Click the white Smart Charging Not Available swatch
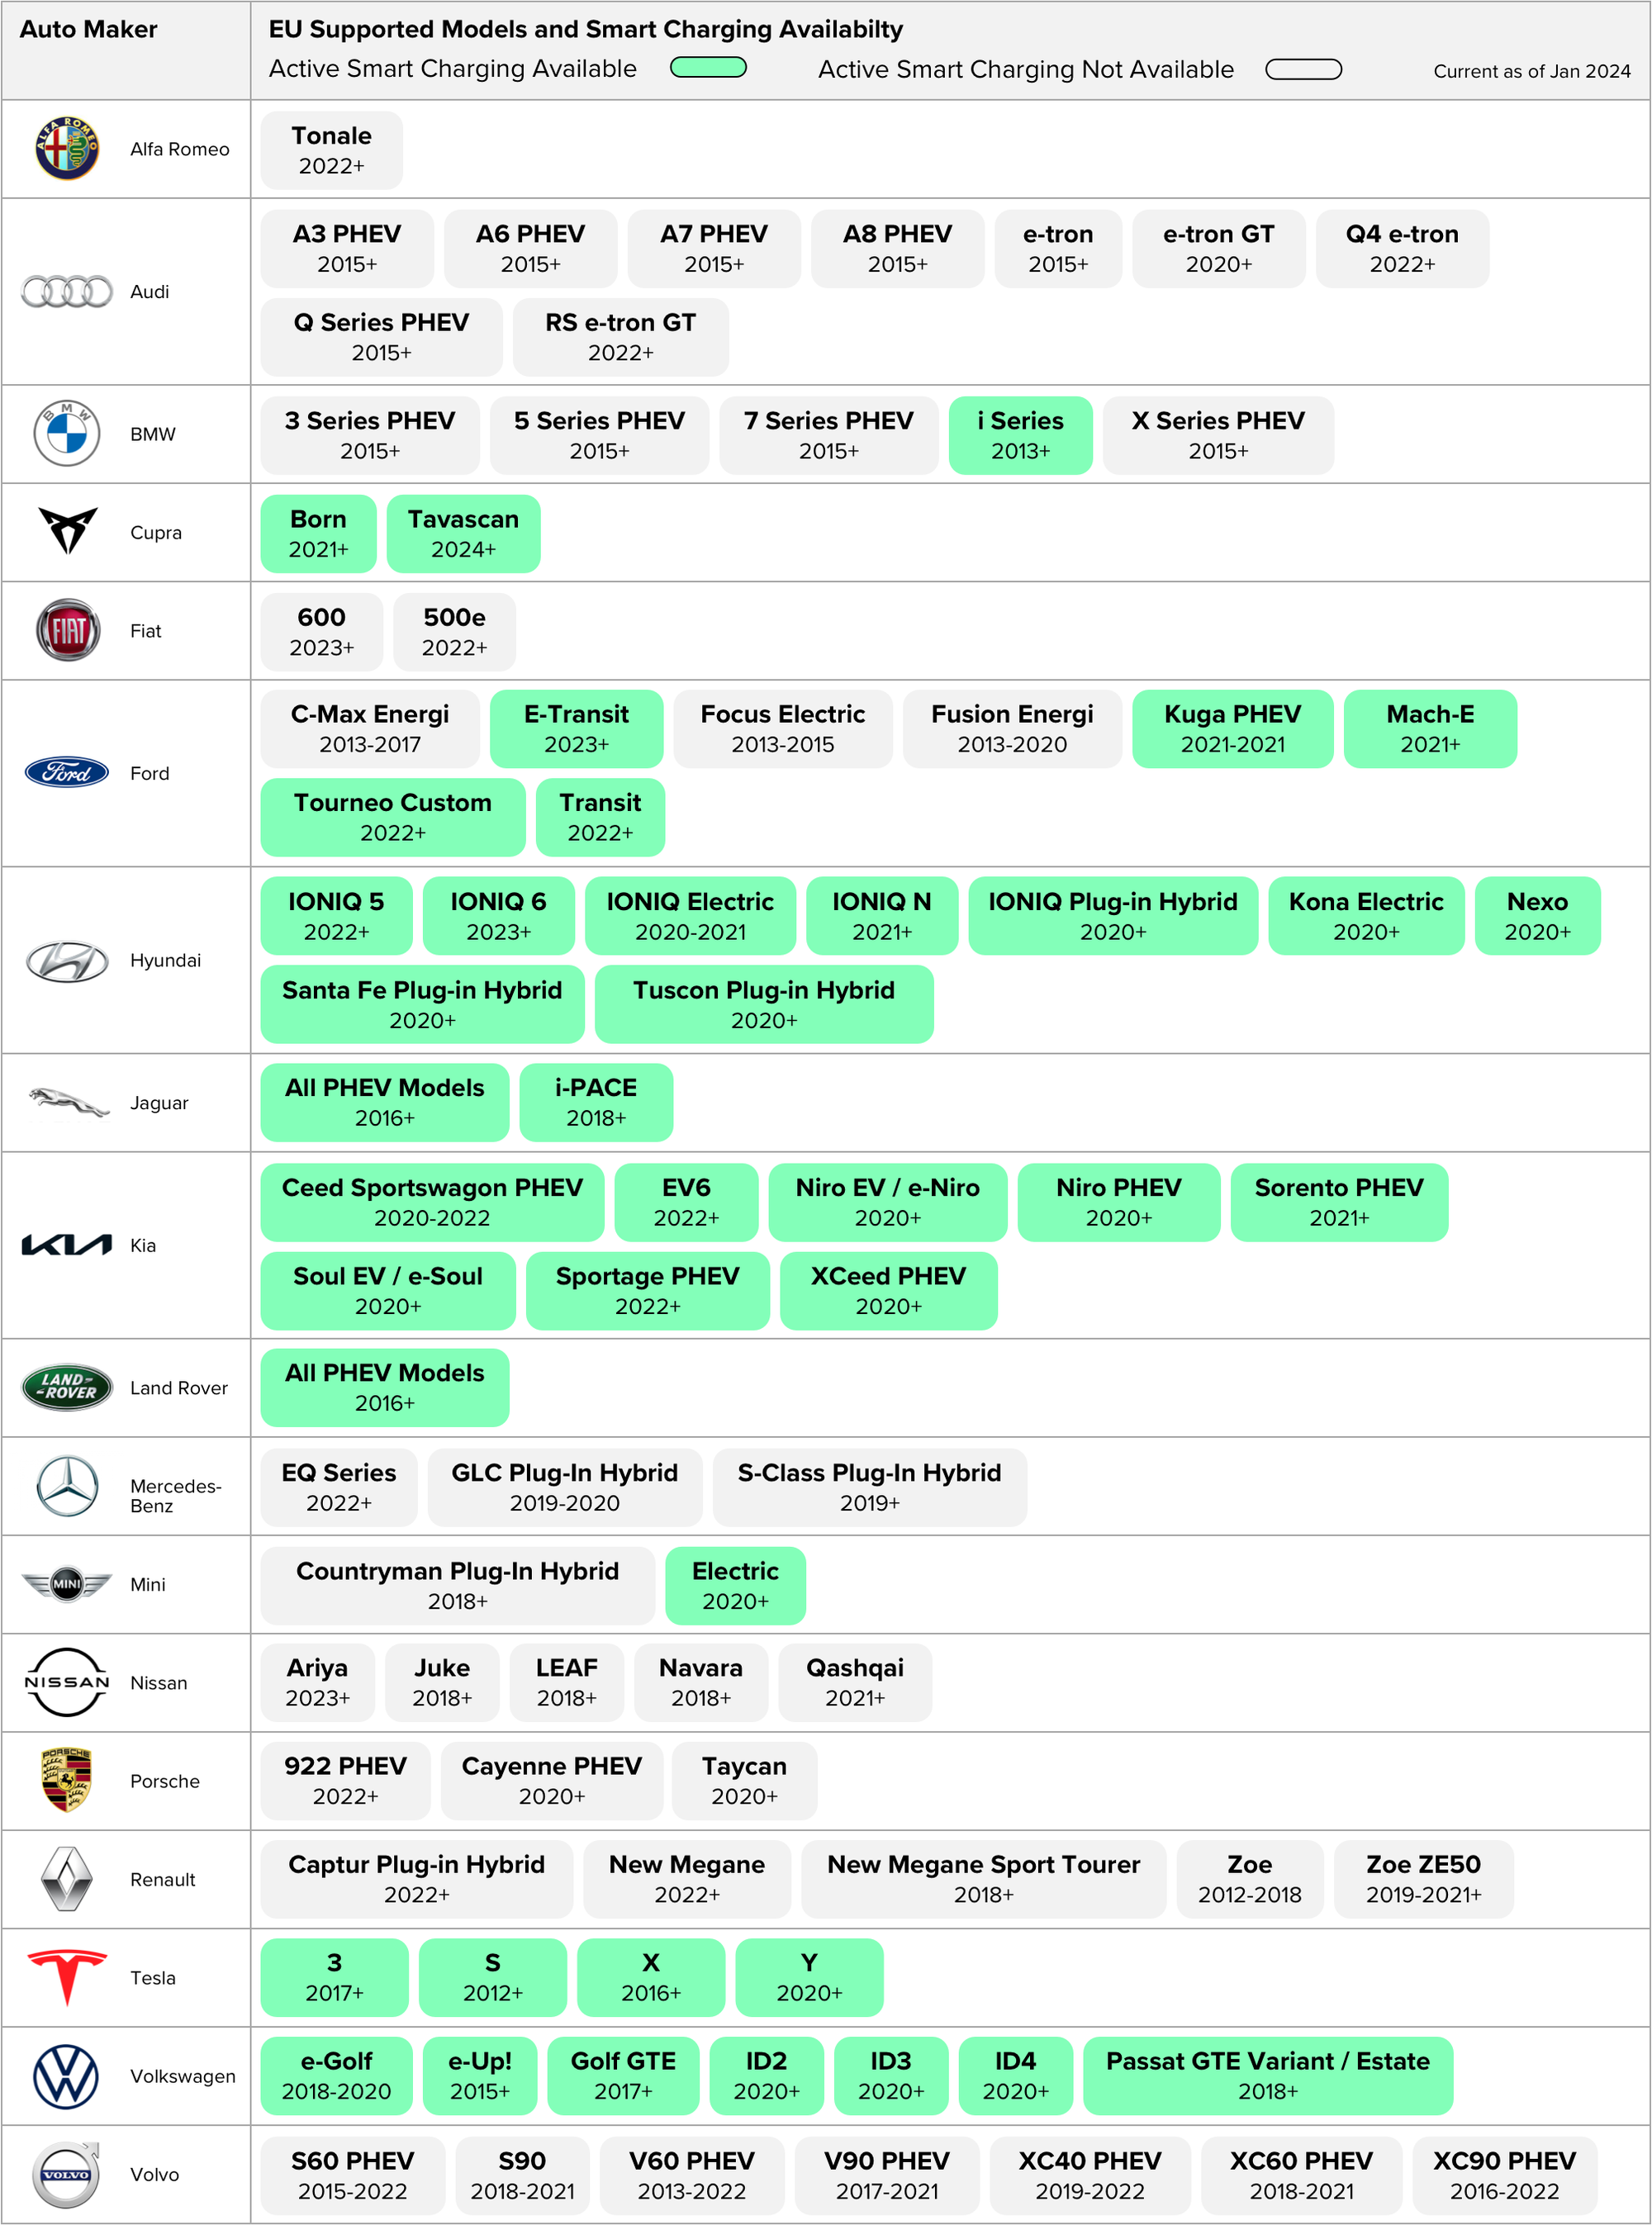This screenshot has height=2225, width=1652. (1303, 69)
